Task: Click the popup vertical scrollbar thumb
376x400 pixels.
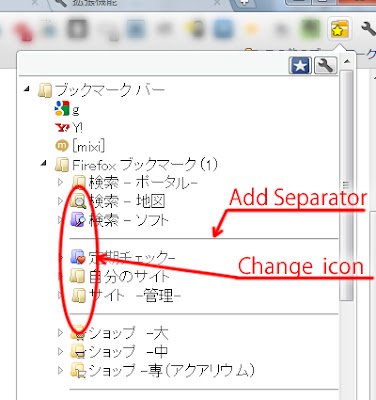Action: coord(347,185)
